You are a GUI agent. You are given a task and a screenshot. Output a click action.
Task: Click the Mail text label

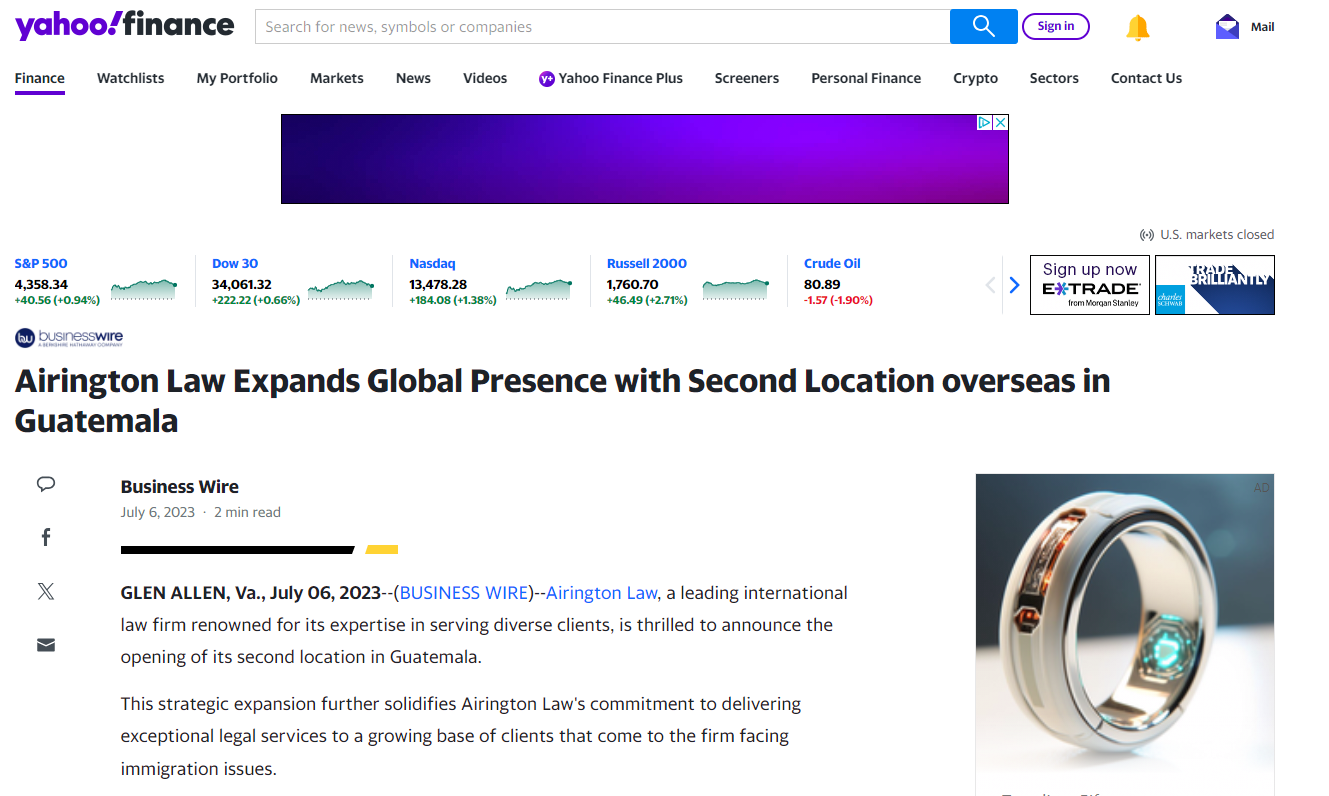pos(1263,27)
